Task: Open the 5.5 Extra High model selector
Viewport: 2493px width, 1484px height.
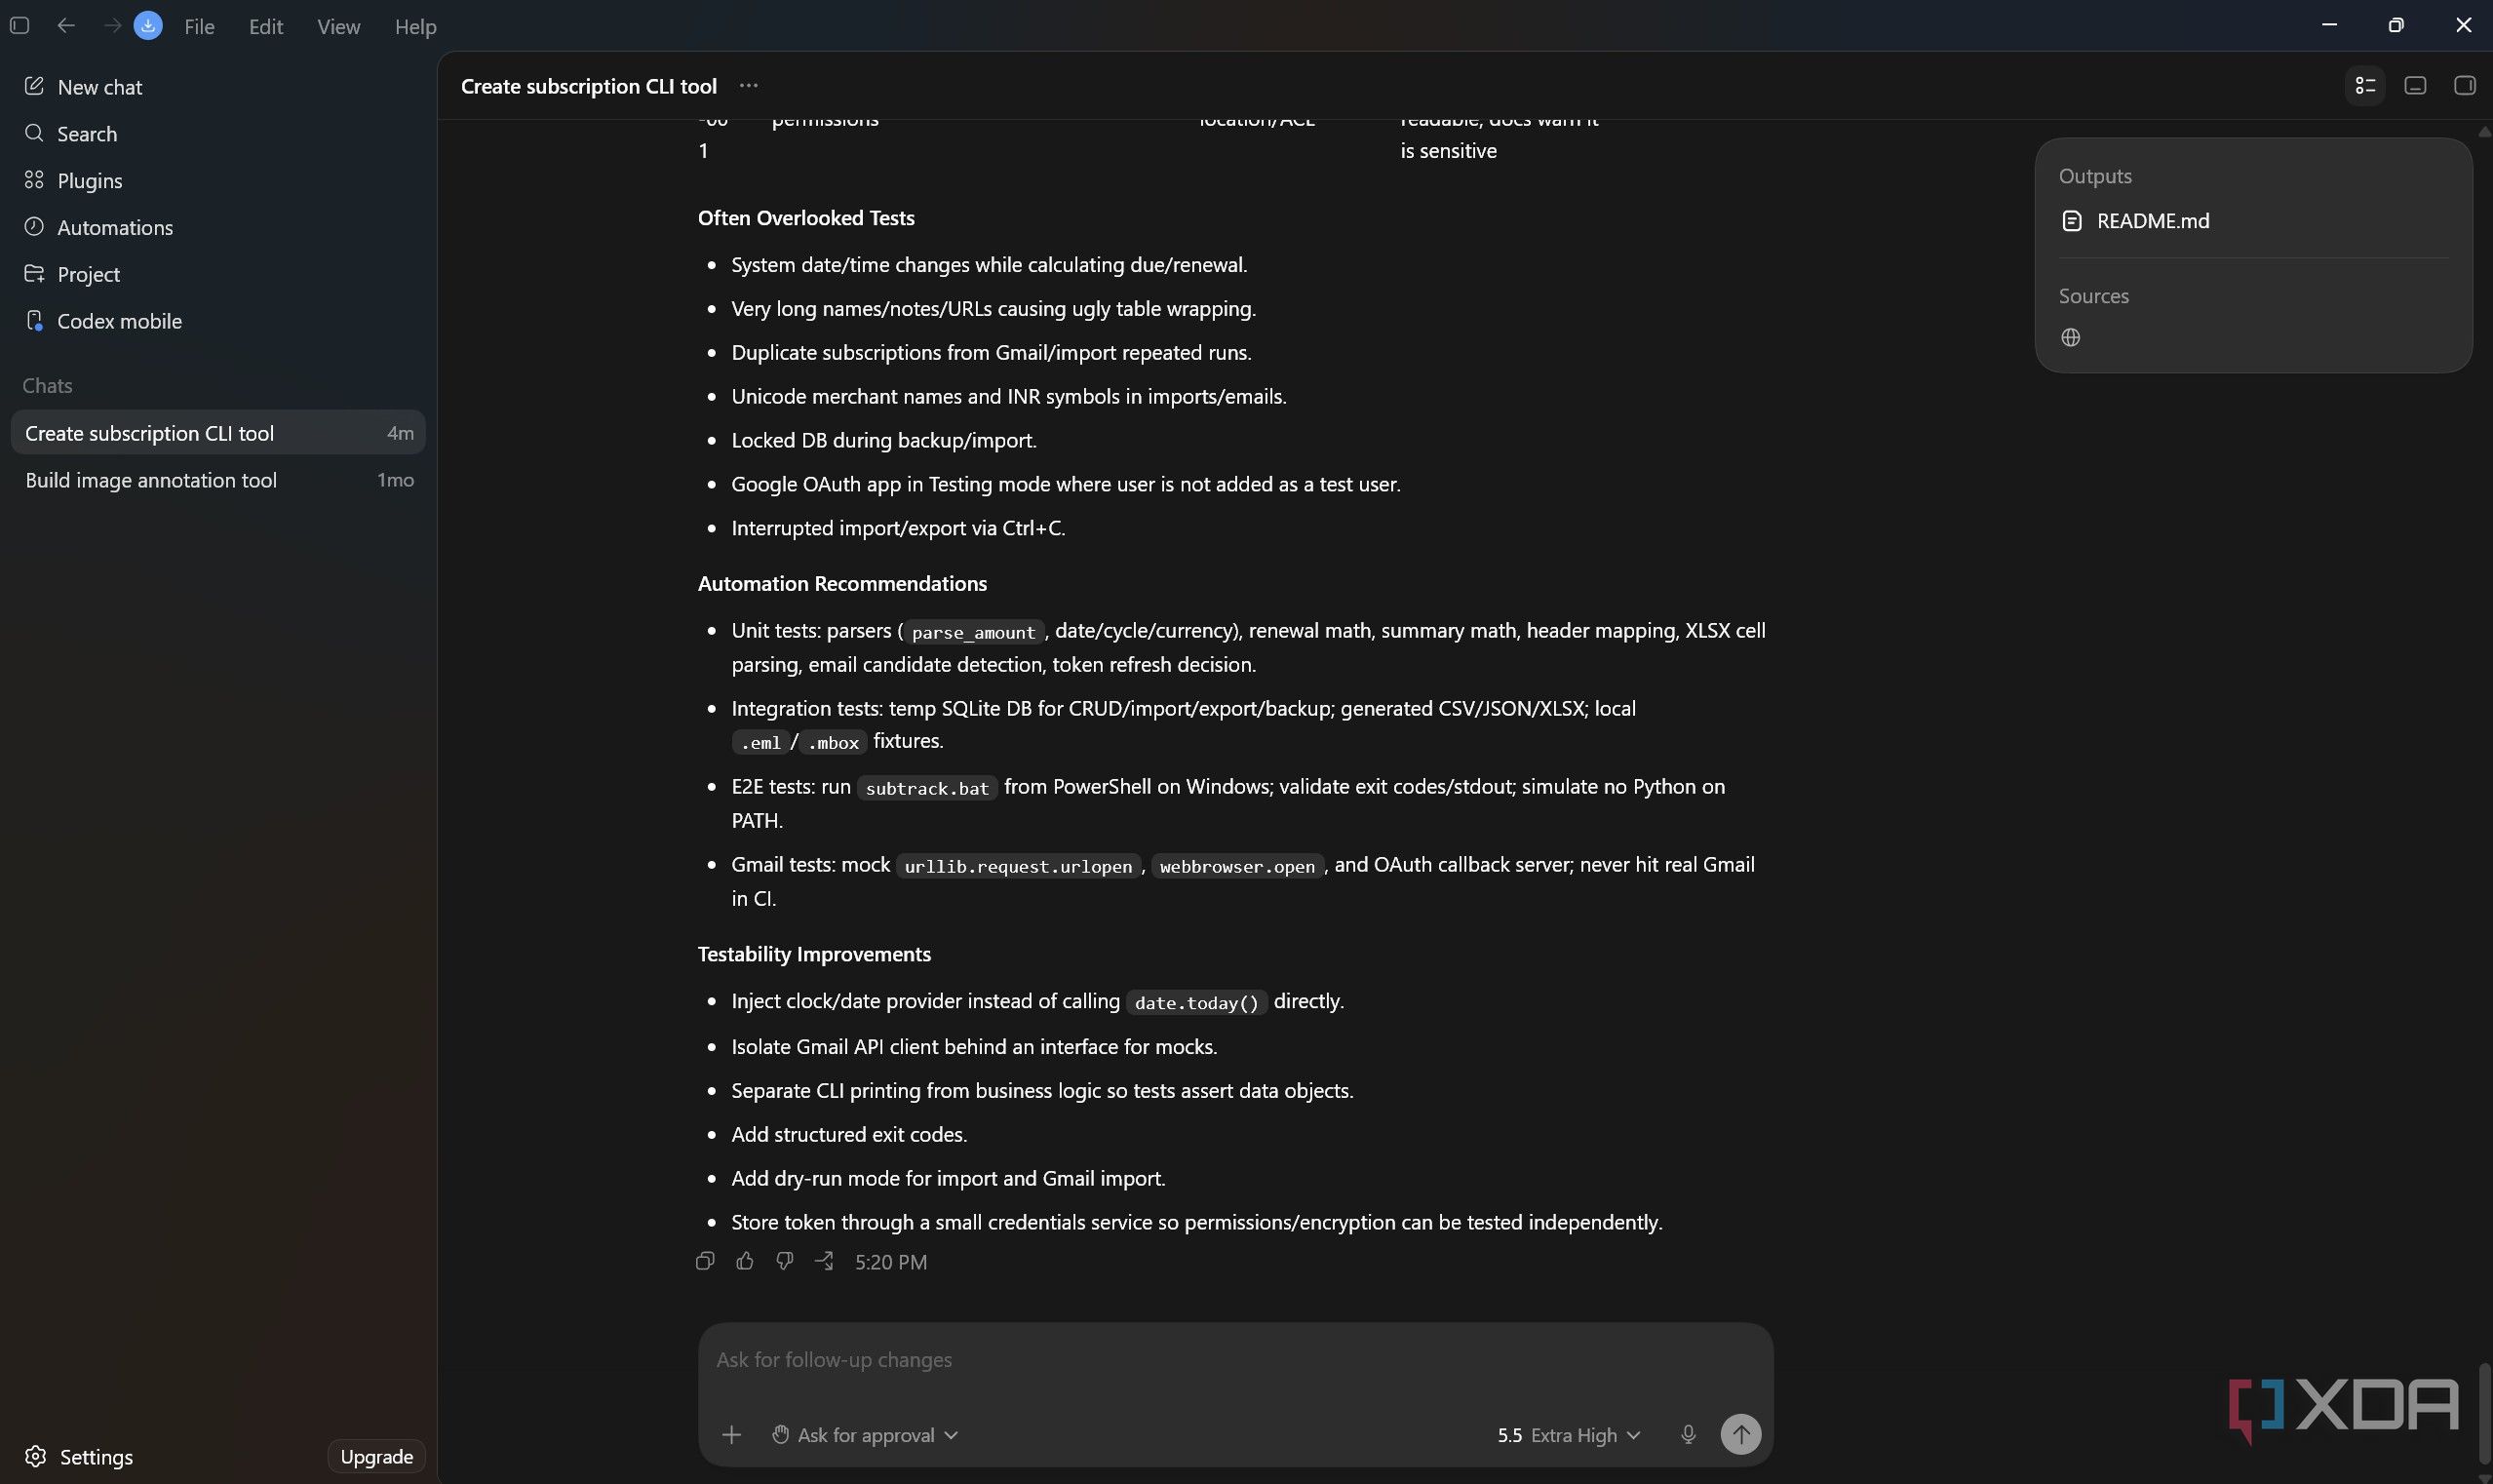Action: 1568,1434
